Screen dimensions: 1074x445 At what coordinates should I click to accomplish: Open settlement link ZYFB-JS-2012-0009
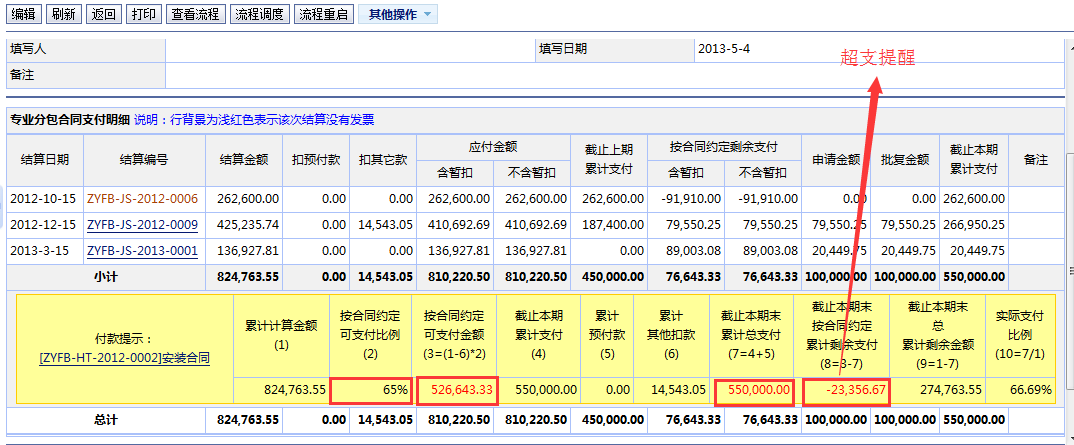142,225
